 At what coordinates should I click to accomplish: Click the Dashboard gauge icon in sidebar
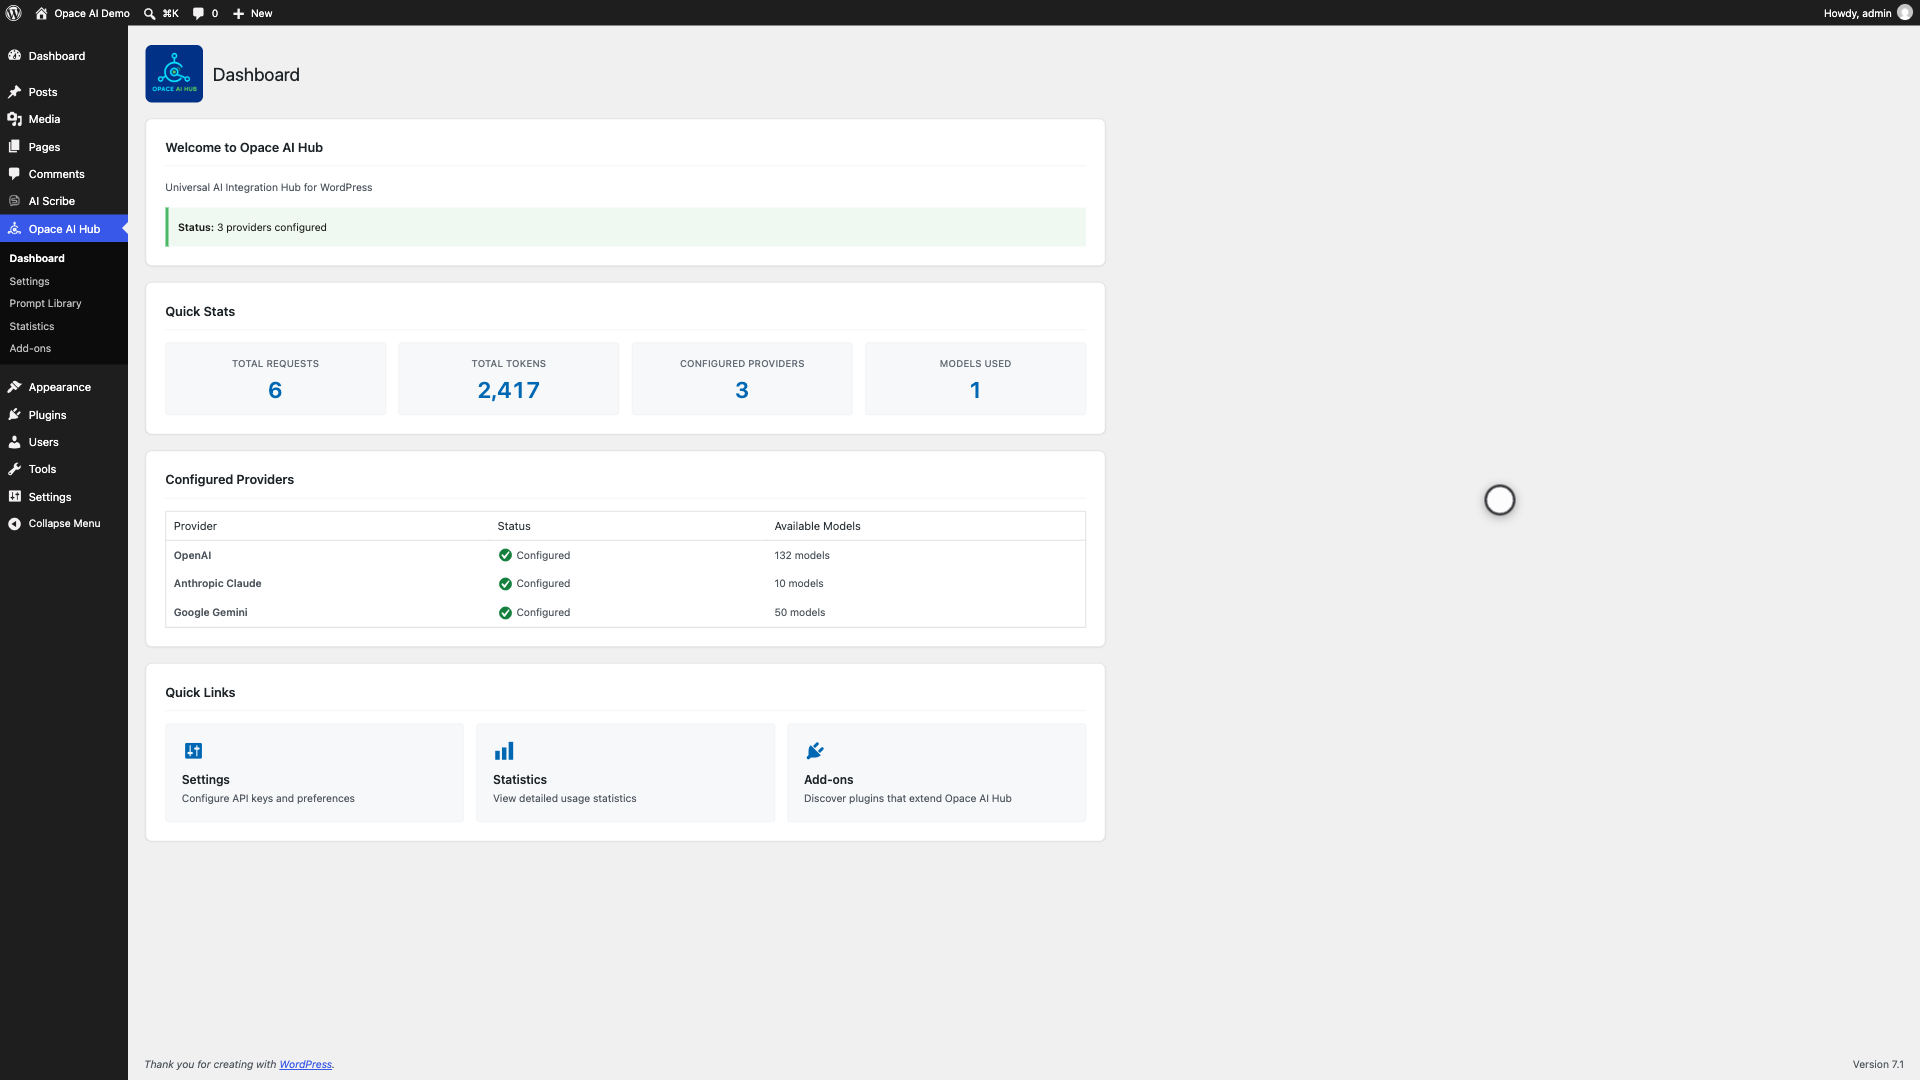pos(15,56)
